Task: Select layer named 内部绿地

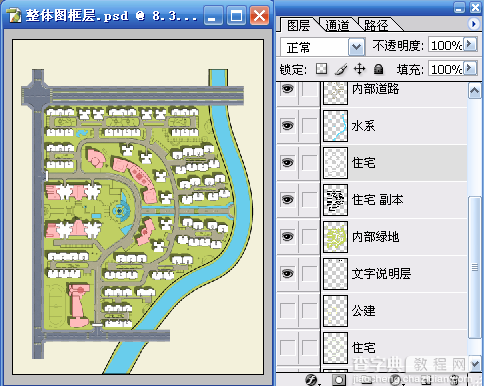Action: coord(375,237)
